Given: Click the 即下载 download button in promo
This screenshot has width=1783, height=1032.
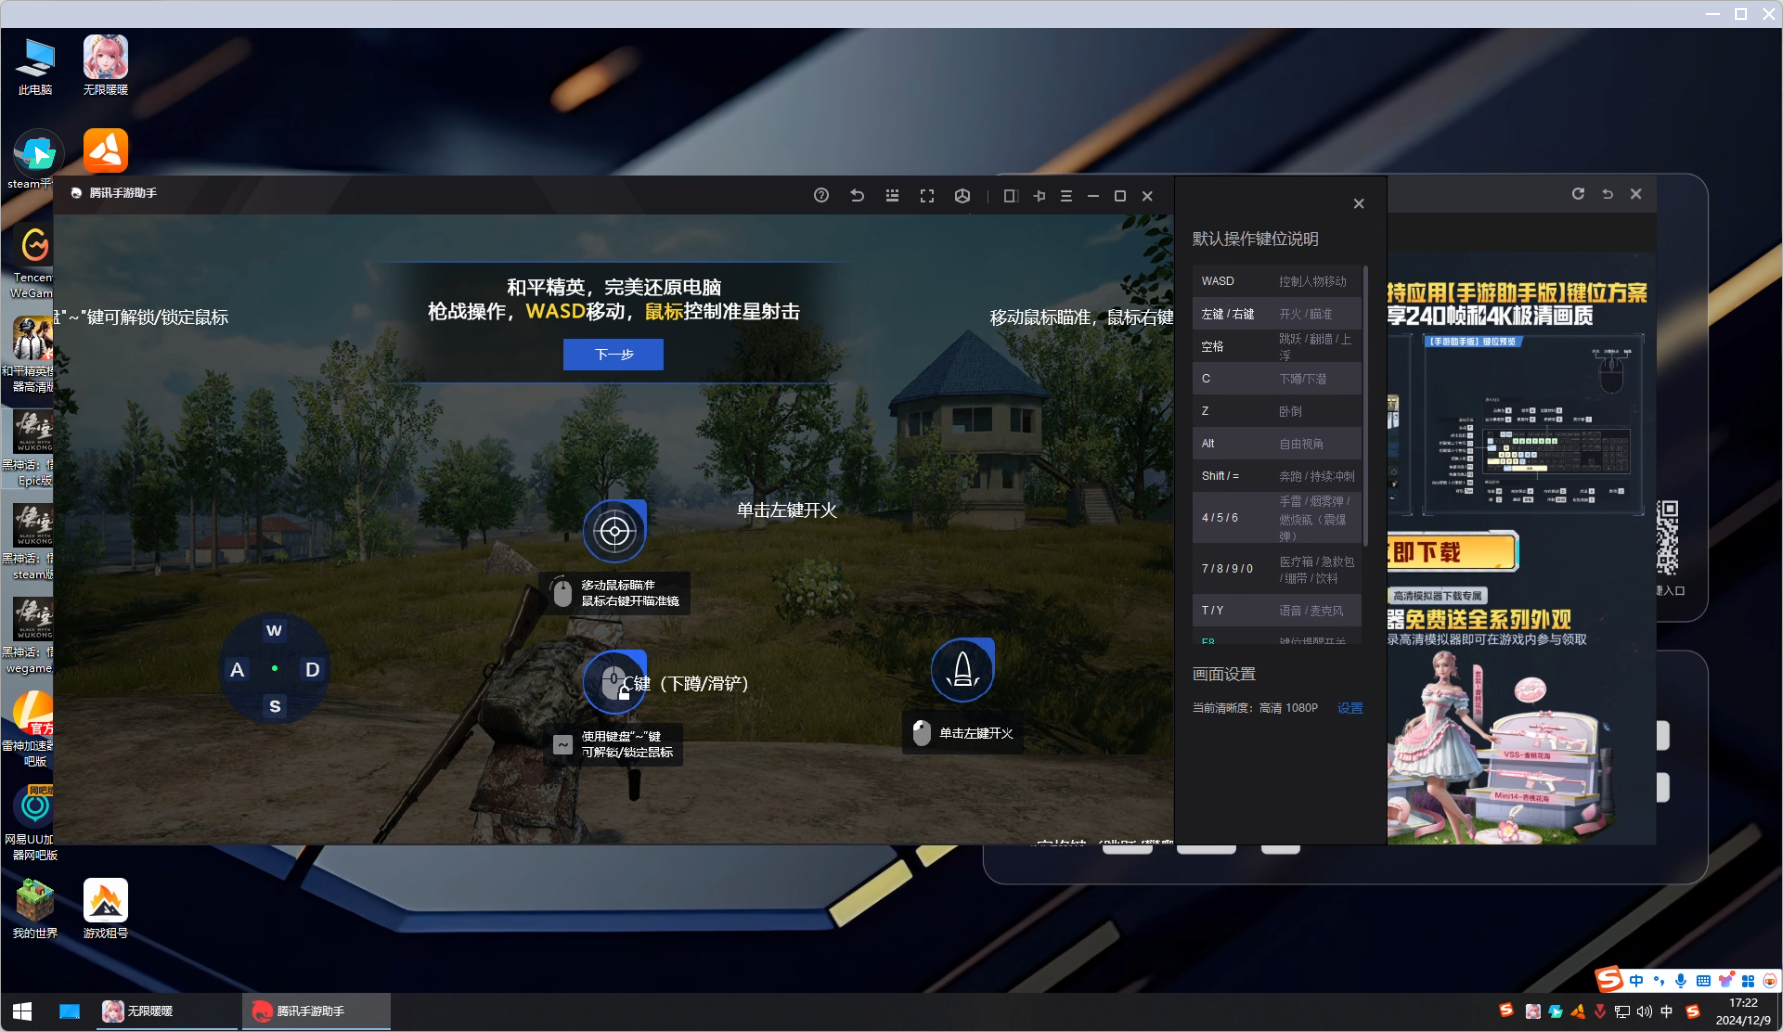Looking at the screenshot, I should click(1453, 552).
